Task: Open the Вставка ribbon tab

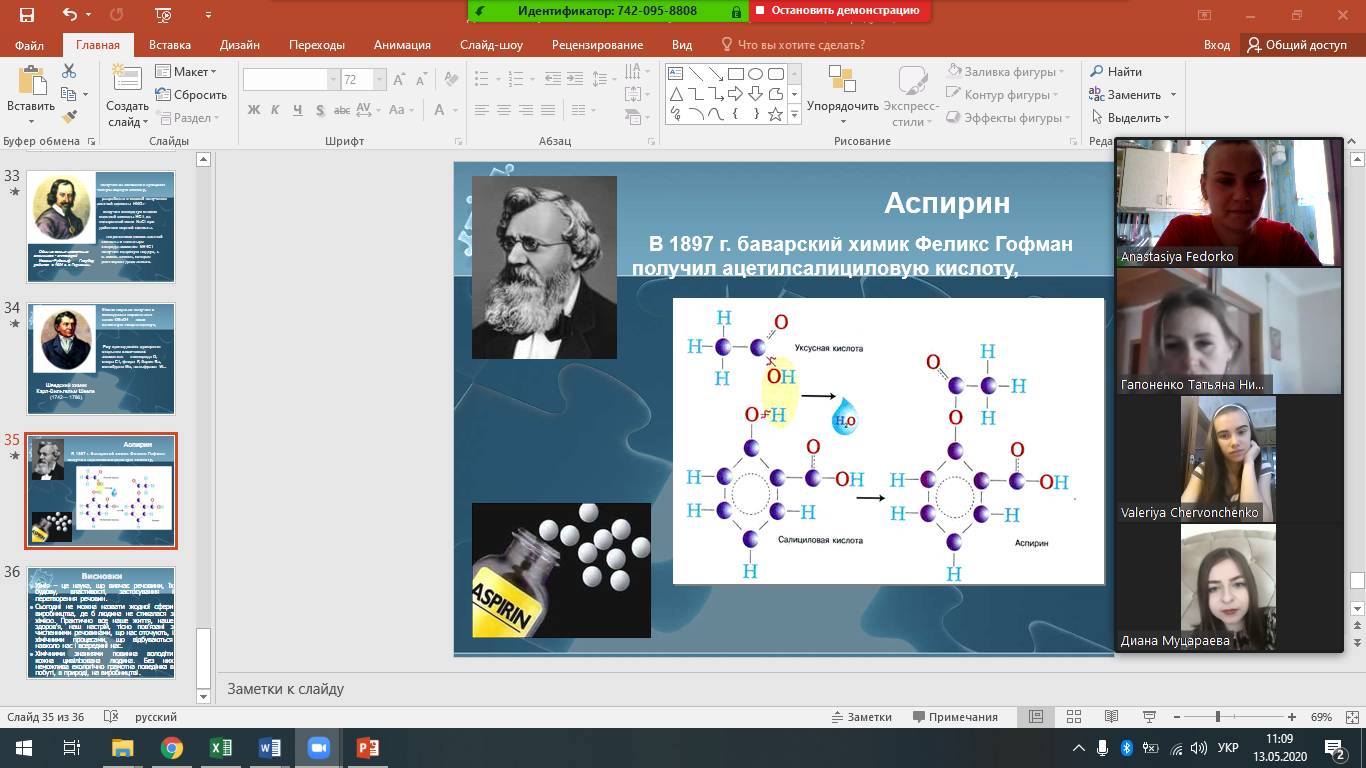Action: pyautogui.click(x=169, y=45)
